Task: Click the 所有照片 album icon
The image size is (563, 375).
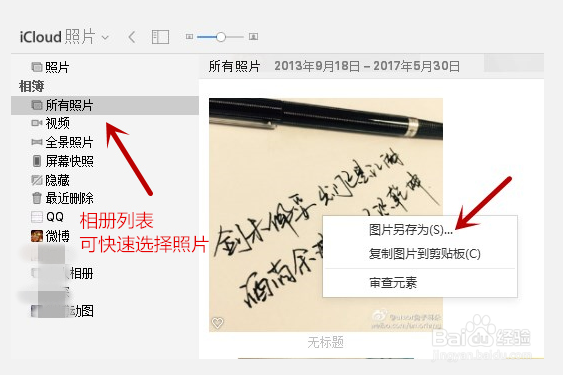Action: pos(37,105)
